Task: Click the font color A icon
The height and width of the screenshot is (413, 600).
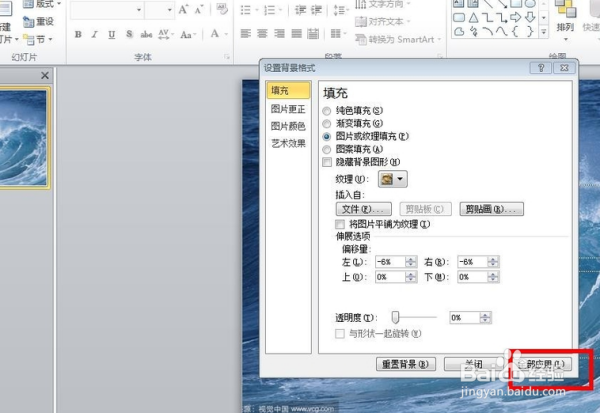Action: coord(215,34)
